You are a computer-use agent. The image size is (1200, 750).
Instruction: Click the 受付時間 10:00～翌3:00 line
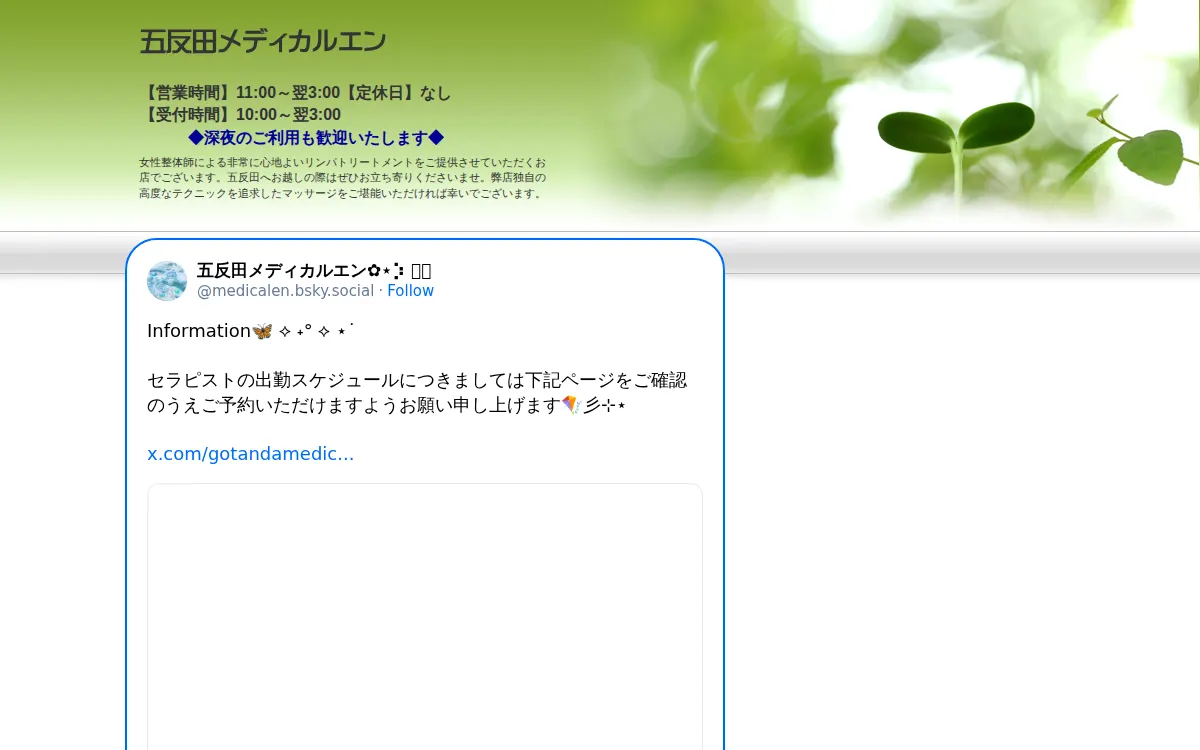pos(241,115)
